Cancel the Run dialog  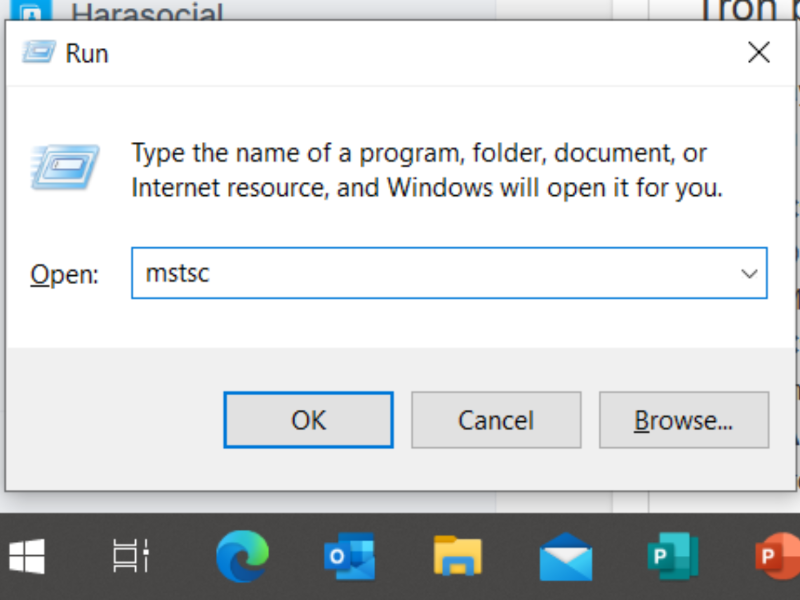pyautogui.click(x=496, y=420)
